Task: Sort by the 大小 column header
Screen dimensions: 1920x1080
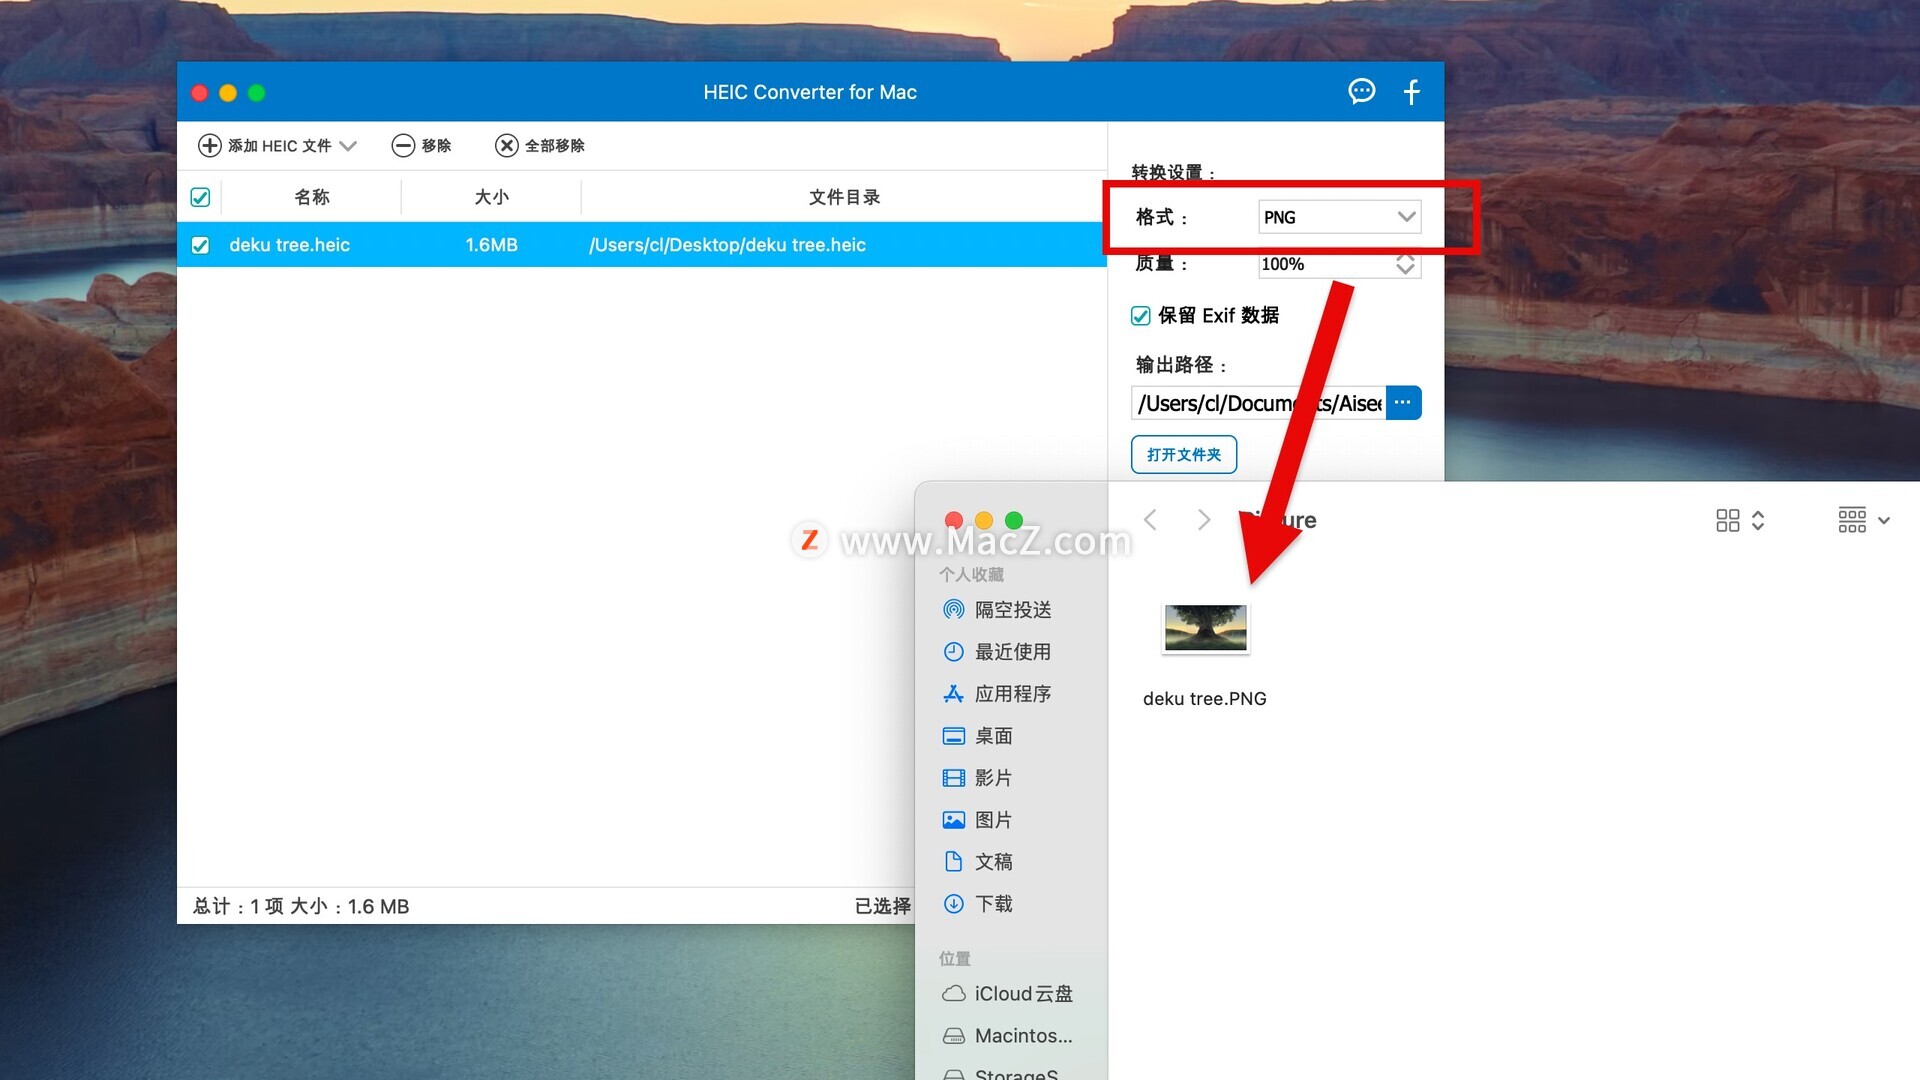Action: (491, 197)
